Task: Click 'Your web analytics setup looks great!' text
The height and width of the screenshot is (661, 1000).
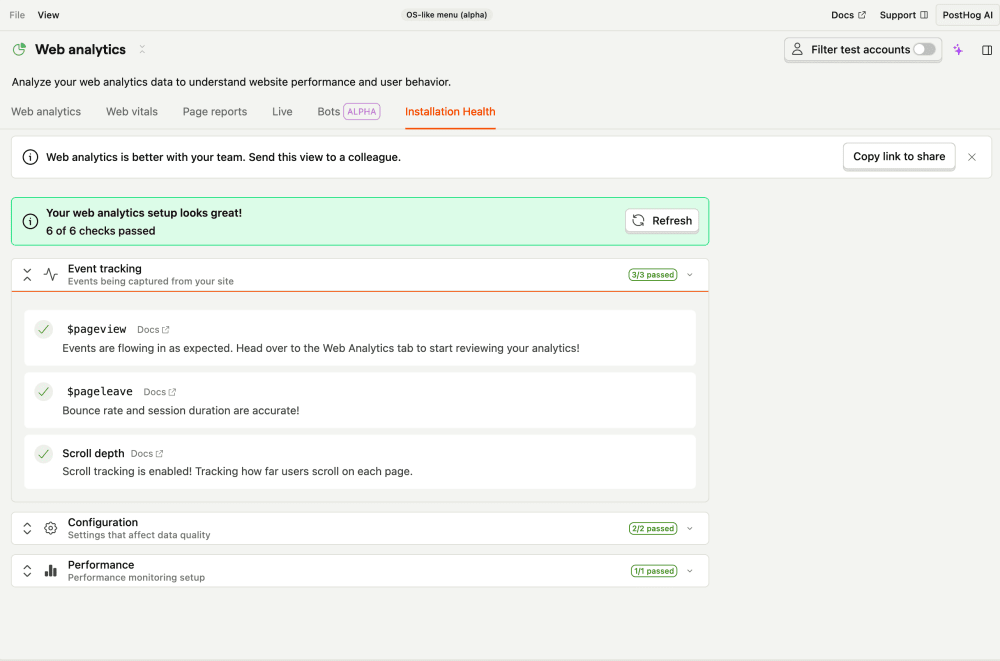Action: (143, 213)
